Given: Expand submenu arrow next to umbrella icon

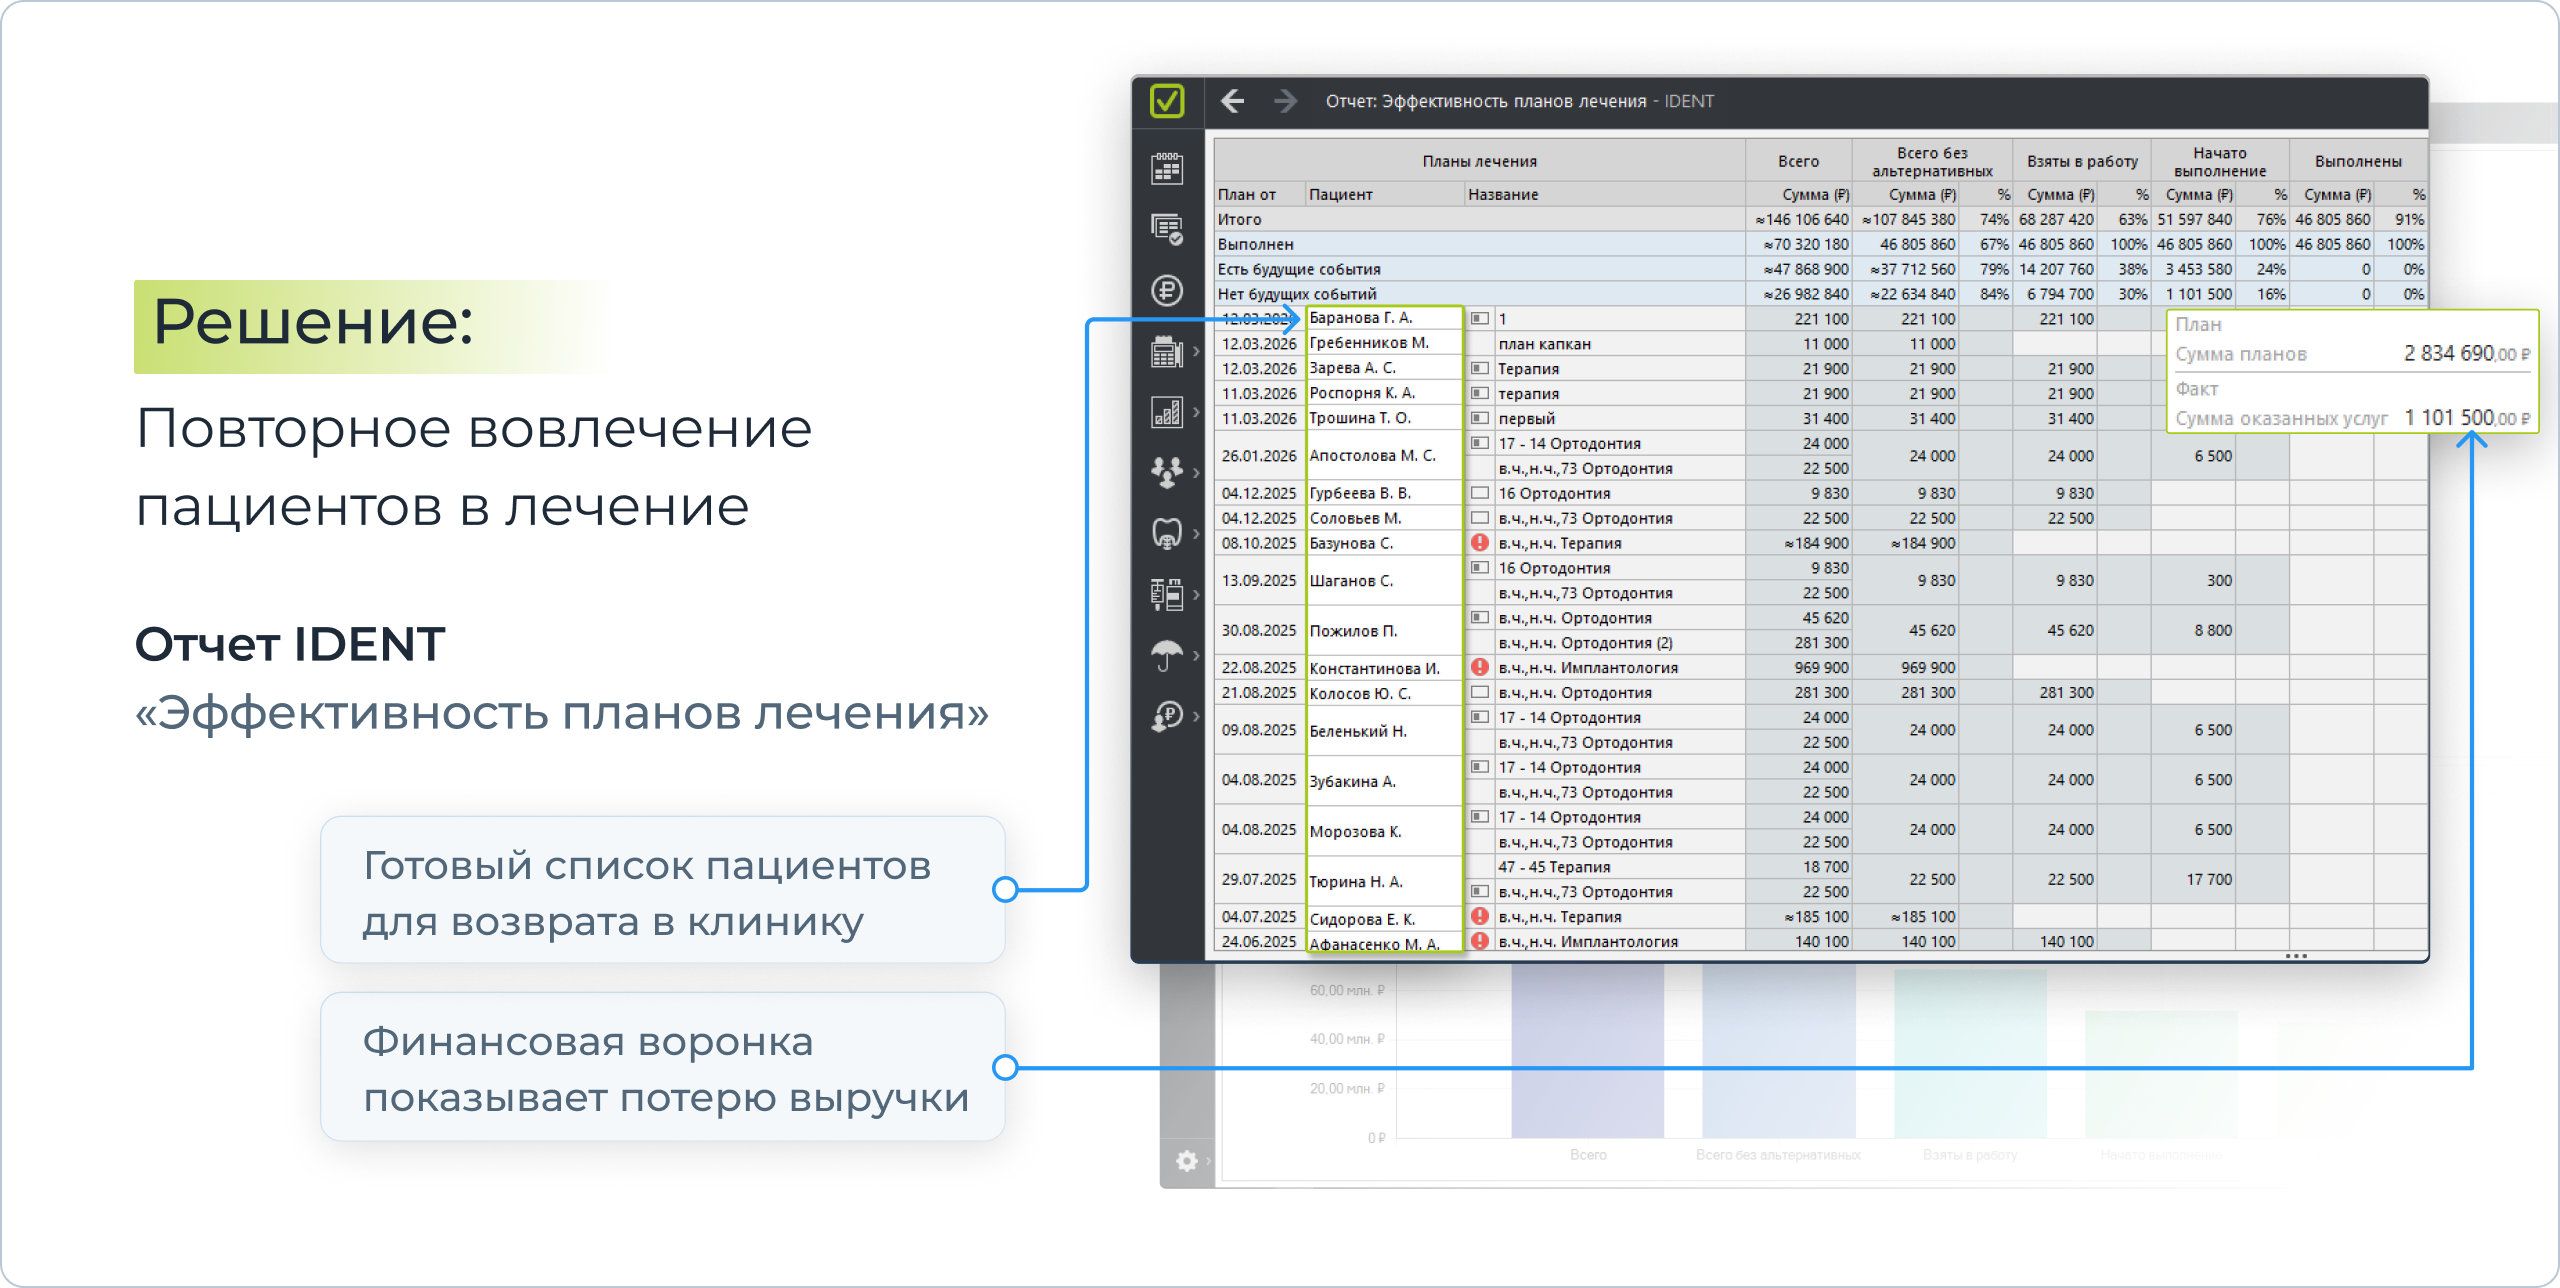Looking at the screenshot, I should coord(1197,655).
